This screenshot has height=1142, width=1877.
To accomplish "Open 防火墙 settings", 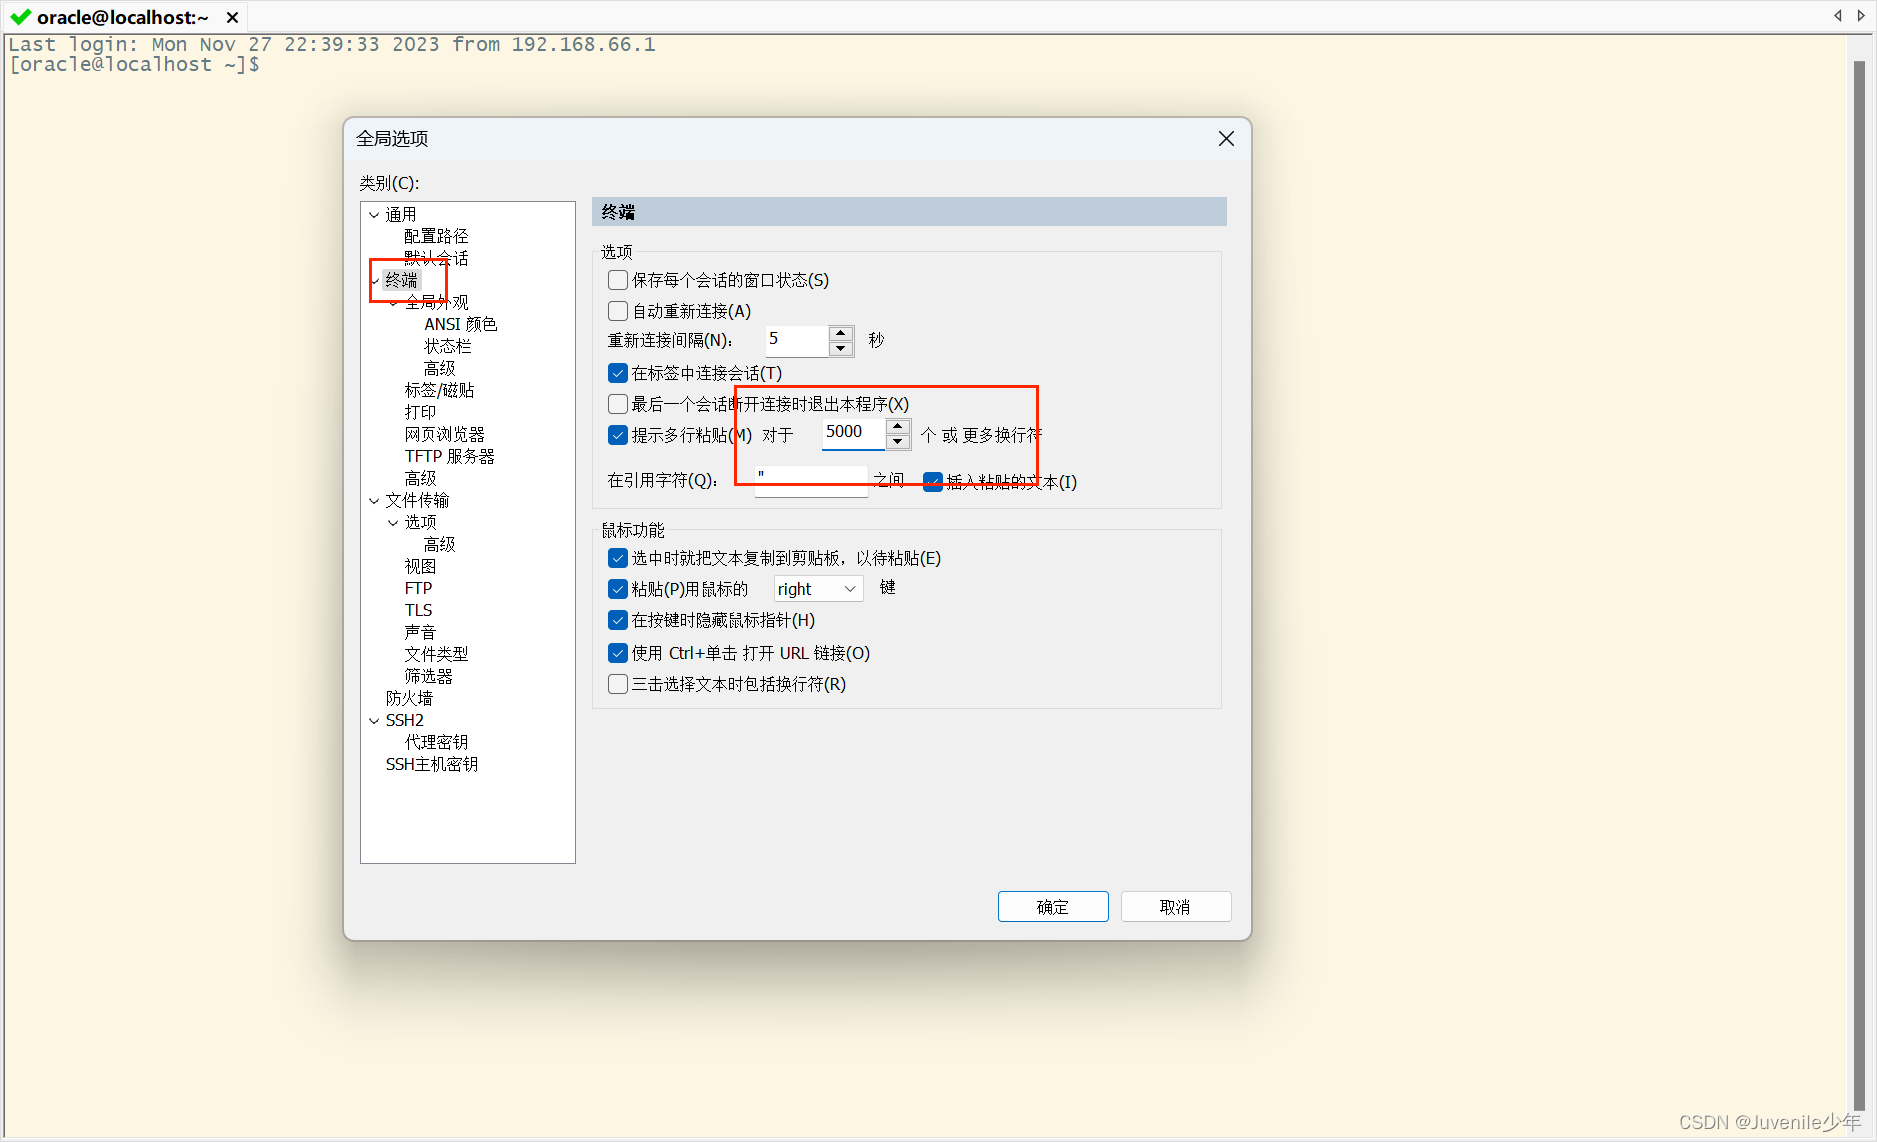I will pos(409,698).
